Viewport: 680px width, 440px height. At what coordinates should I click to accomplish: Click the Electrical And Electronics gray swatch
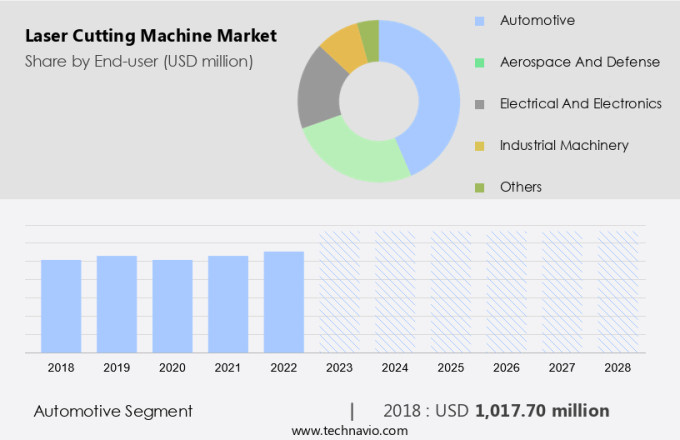coord(479,104)
